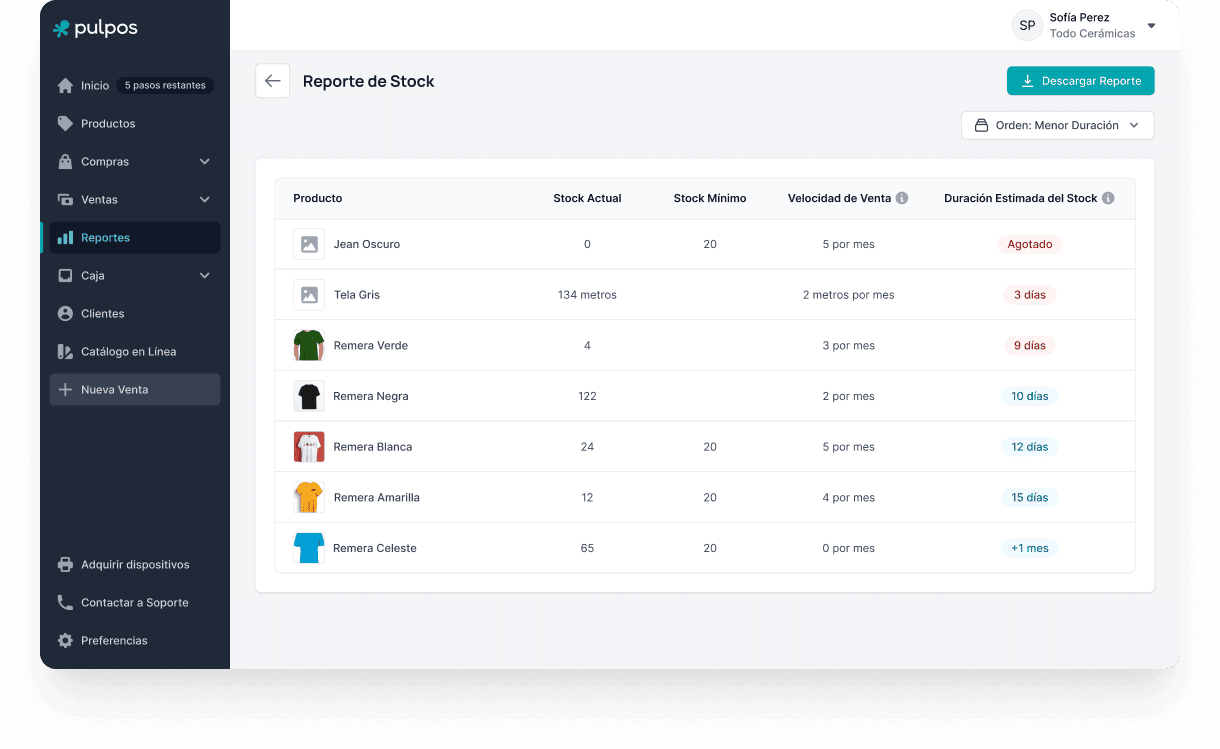Click the Remera Verde product thumbnail
This screenshot has width=1220, height=749.
coord(309,346)
